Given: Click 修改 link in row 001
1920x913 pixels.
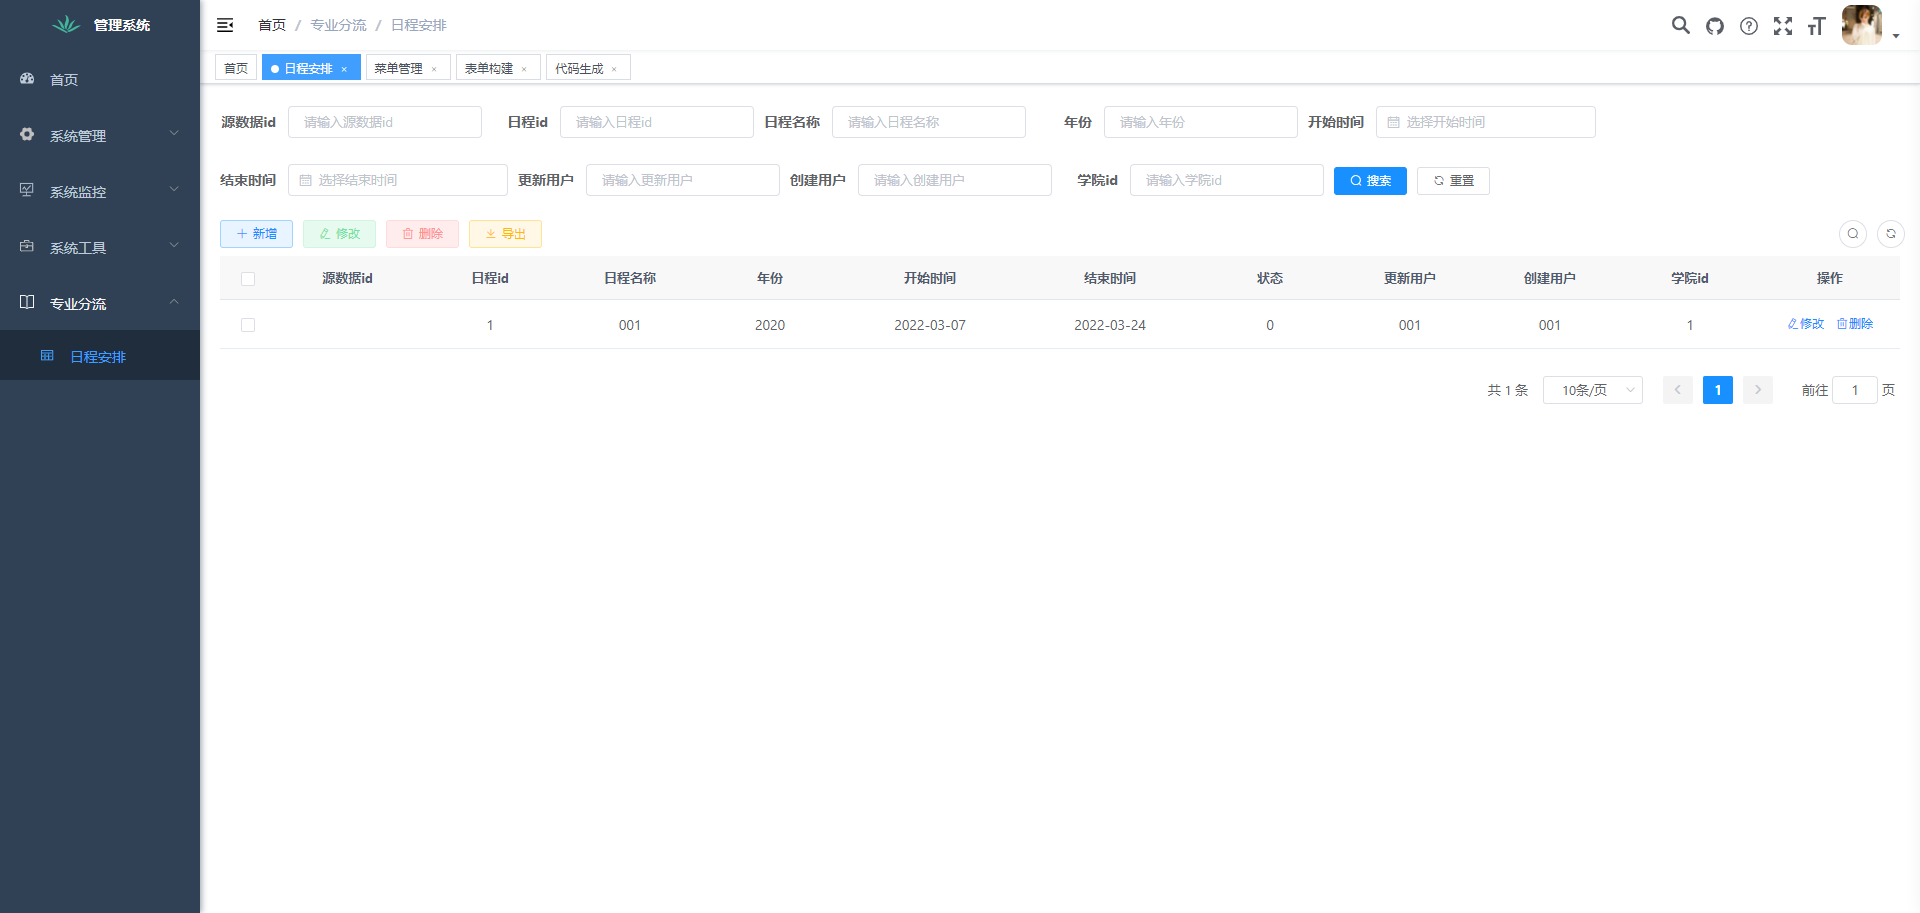Looking at the screenshot, I should [x=1806, y=324].
